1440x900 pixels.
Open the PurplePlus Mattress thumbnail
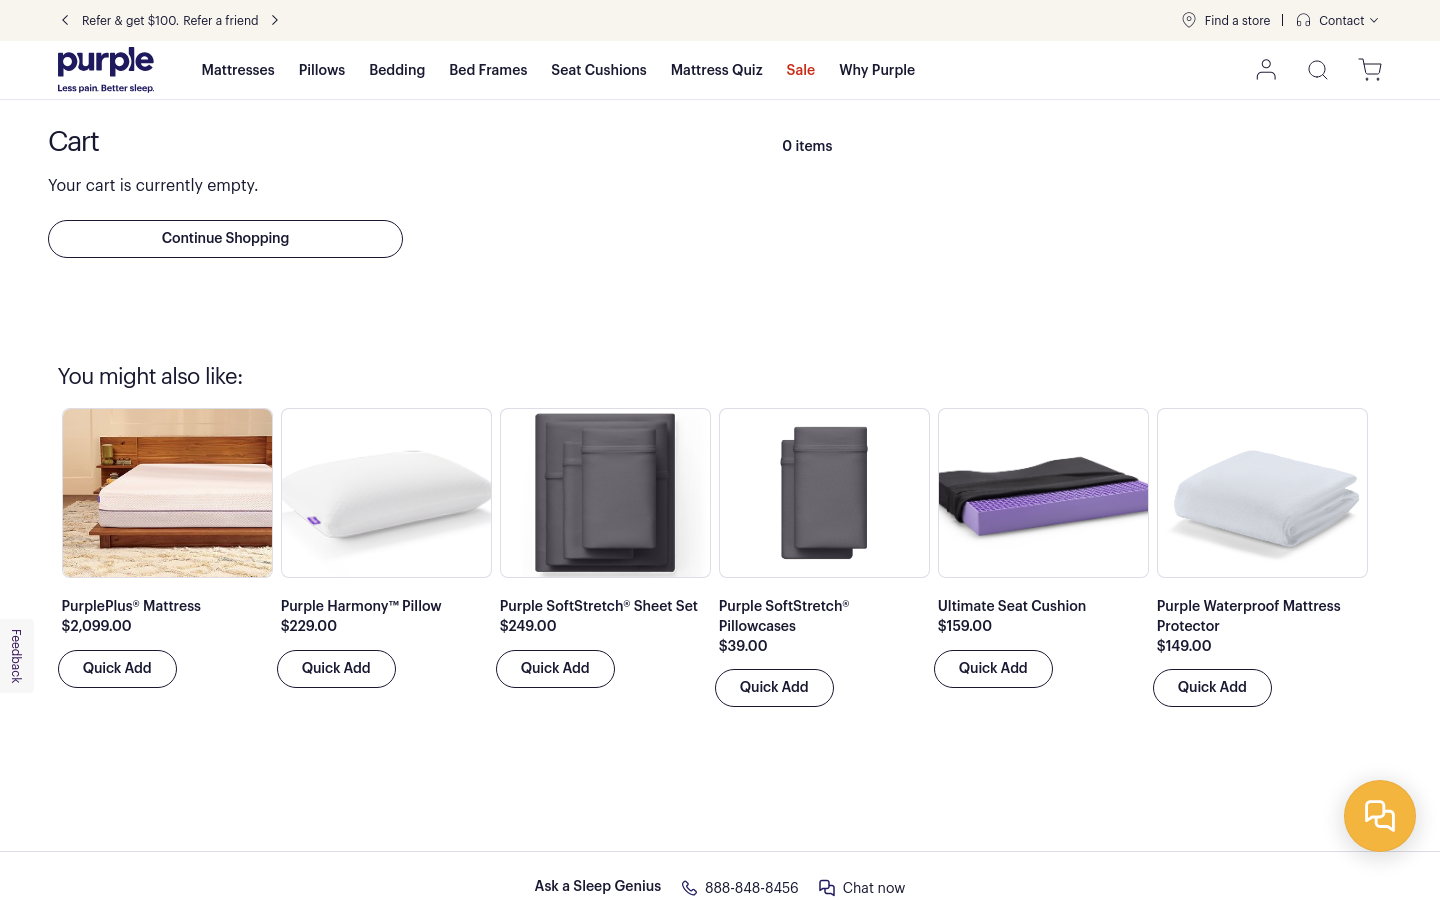[167, 493]
